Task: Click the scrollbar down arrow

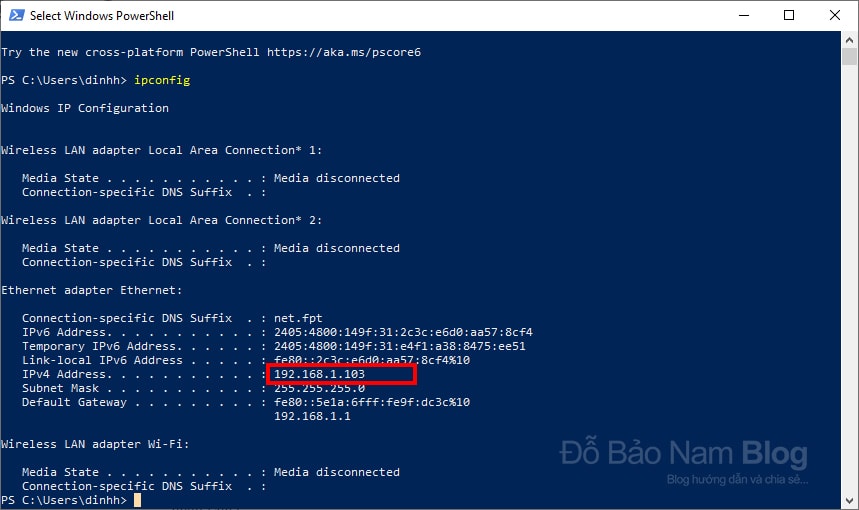Action: [x=849, y=501]
